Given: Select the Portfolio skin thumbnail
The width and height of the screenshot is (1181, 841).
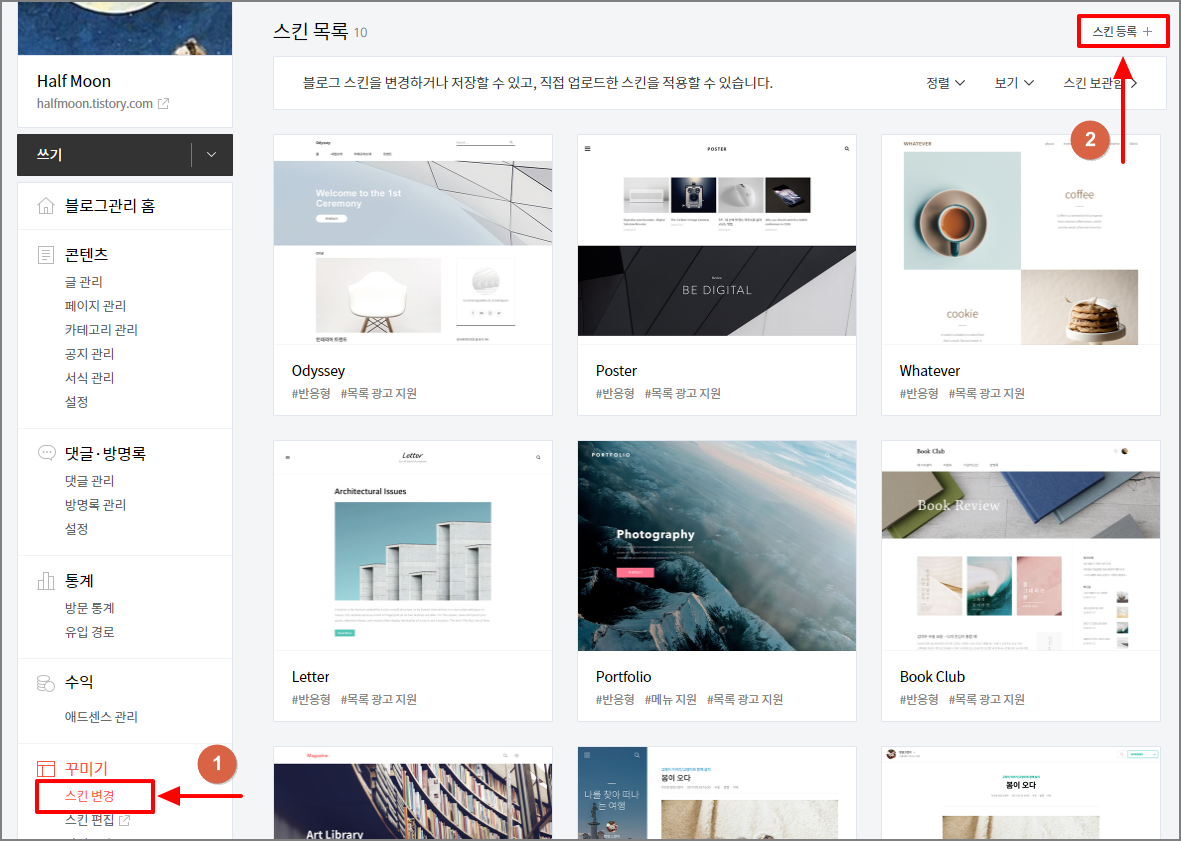Looking at the screenshot, I should tap(717, 546).
